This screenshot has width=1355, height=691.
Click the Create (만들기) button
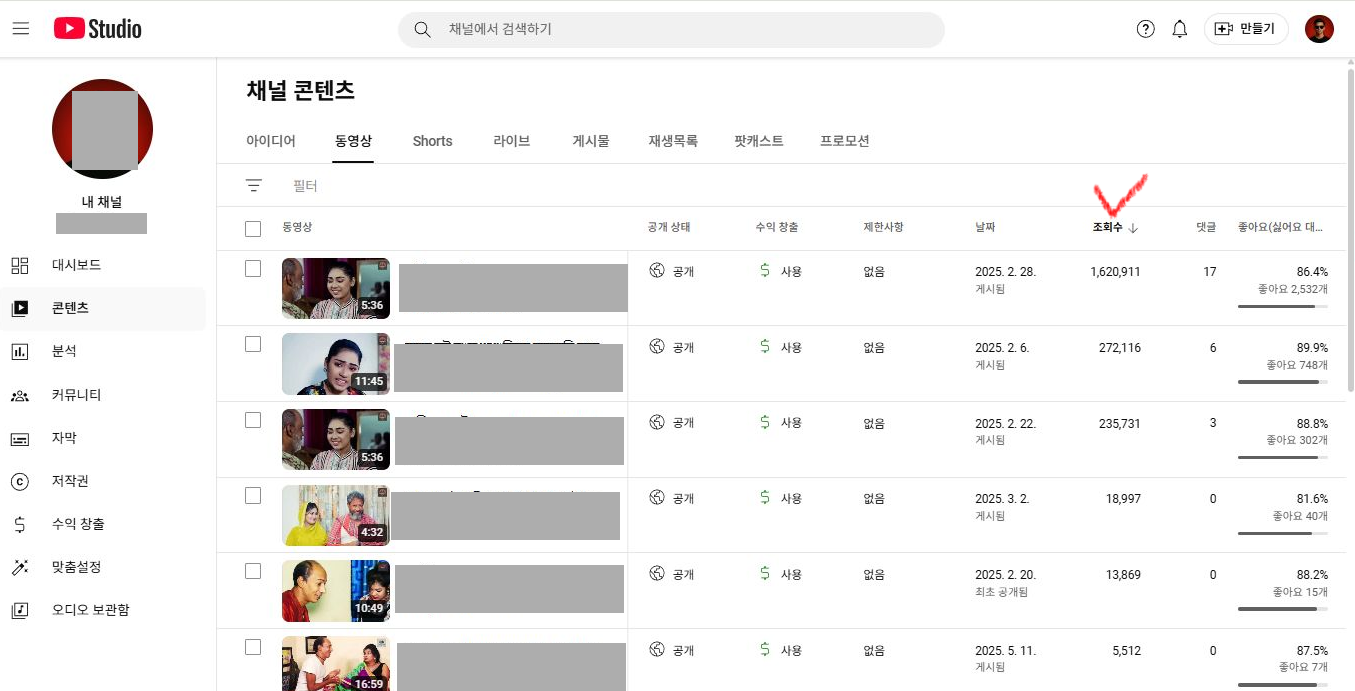coord(1245,29)
